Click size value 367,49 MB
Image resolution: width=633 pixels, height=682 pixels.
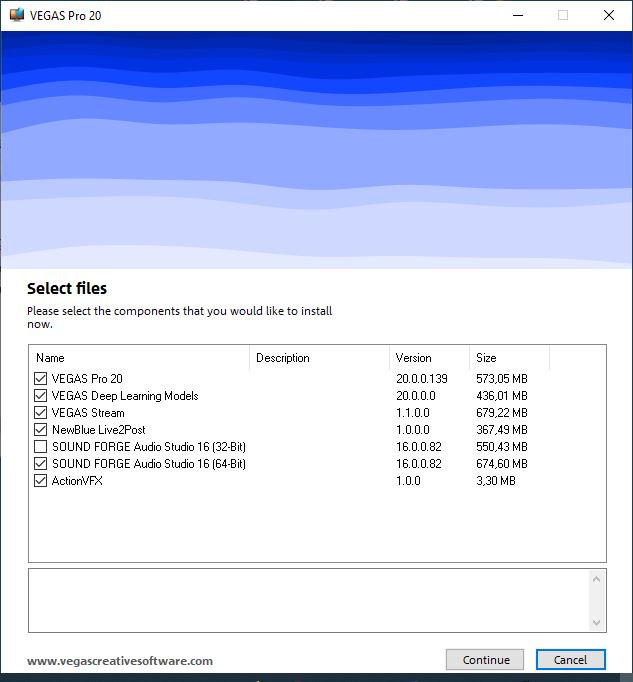[x=502, y=430]
